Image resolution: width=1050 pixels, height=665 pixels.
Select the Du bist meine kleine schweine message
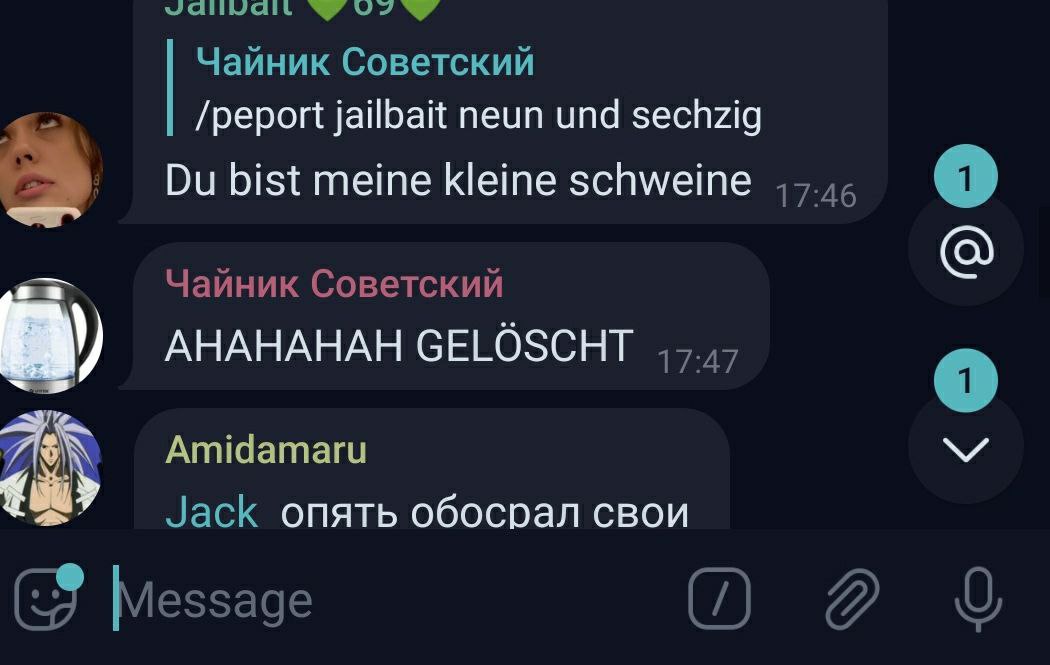pos(458,181)
